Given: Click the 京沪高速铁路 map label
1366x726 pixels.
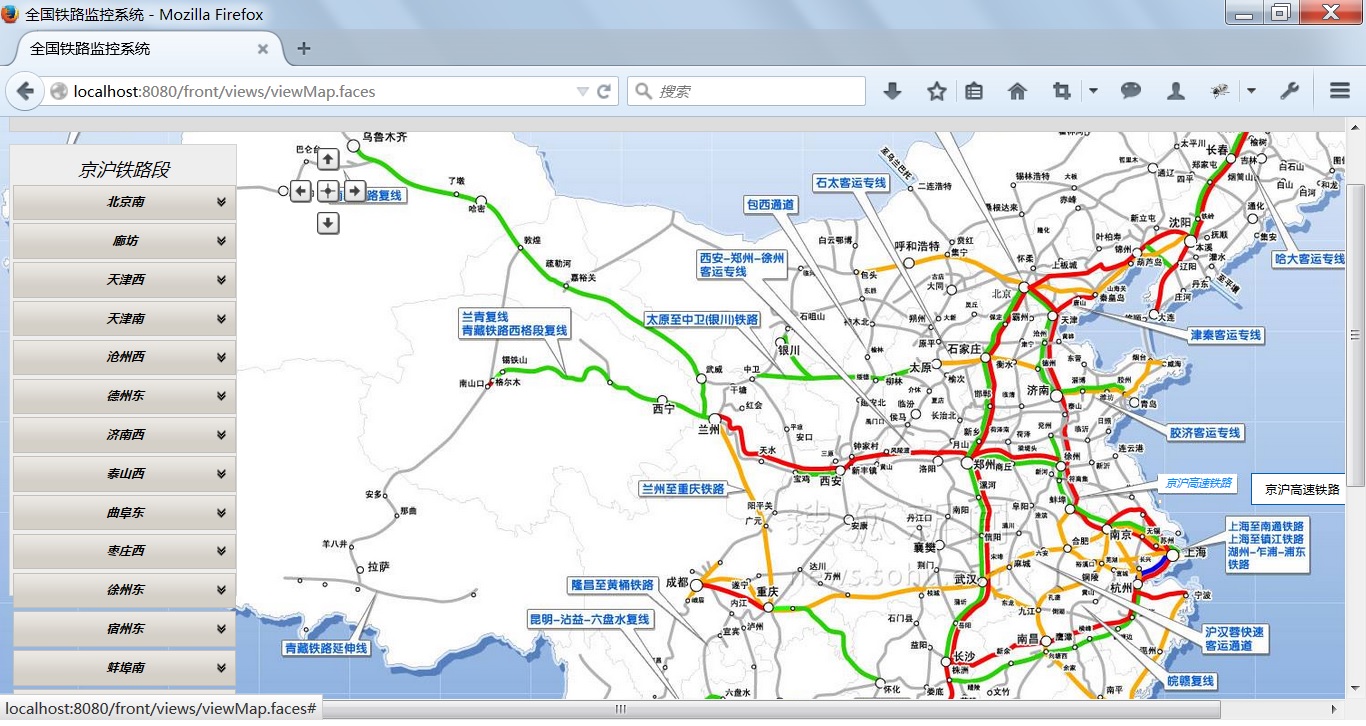Looking at the screenshot, I should [1200, 483].
